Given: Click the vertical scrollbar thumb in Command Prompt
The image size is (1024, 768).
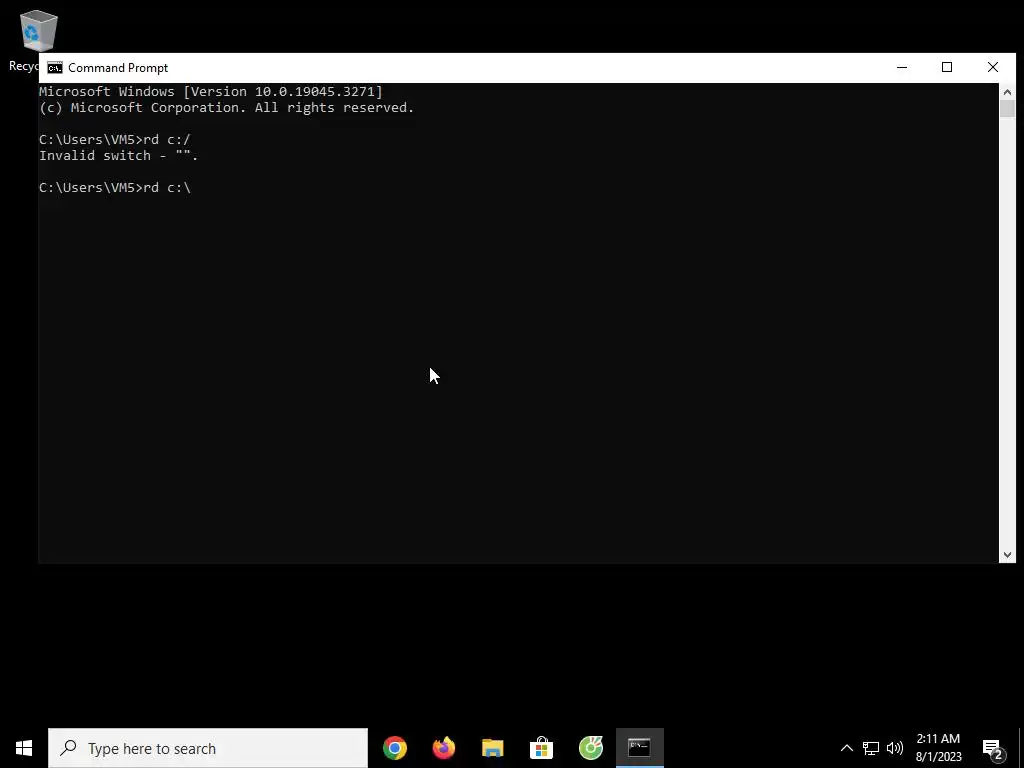Looking at the screenshot, I should (1007, 108).
